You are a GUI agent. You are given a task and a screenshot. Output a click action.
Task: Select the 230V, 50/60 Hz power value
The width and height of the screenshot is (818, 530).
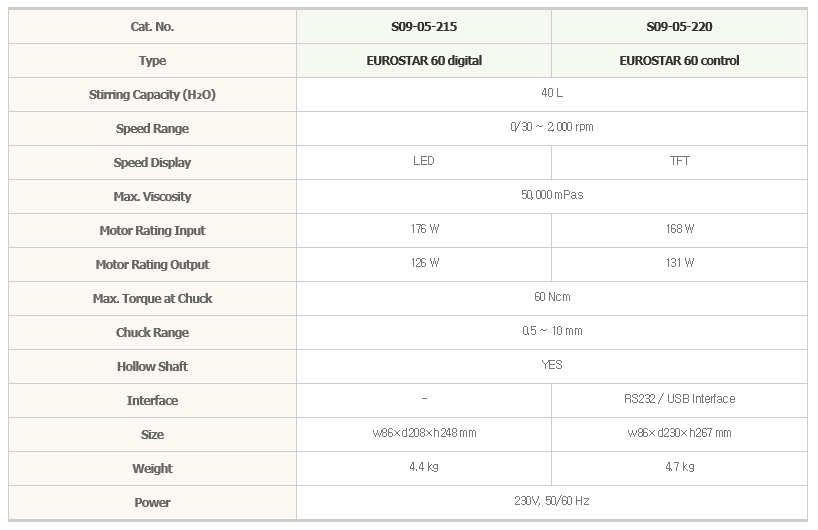coord(552,501)
